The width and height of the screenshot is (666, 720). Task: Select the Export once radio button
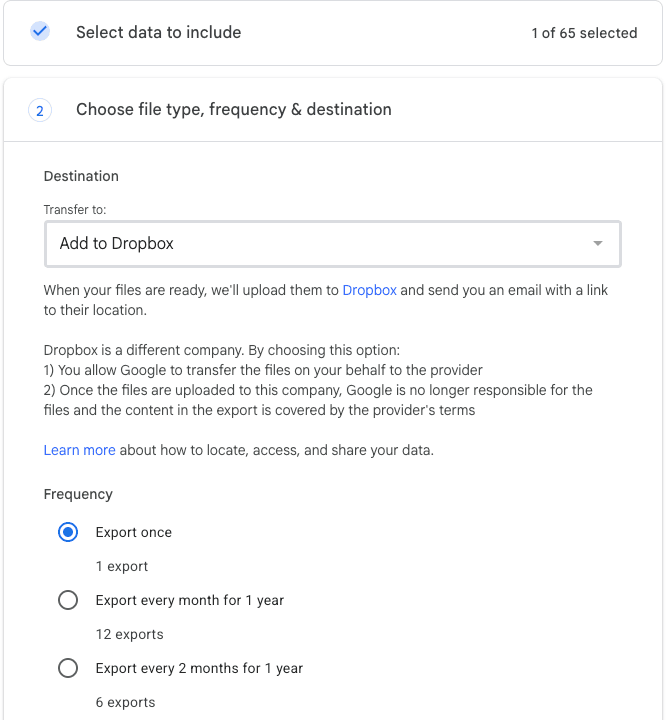(x=68, y=532)
